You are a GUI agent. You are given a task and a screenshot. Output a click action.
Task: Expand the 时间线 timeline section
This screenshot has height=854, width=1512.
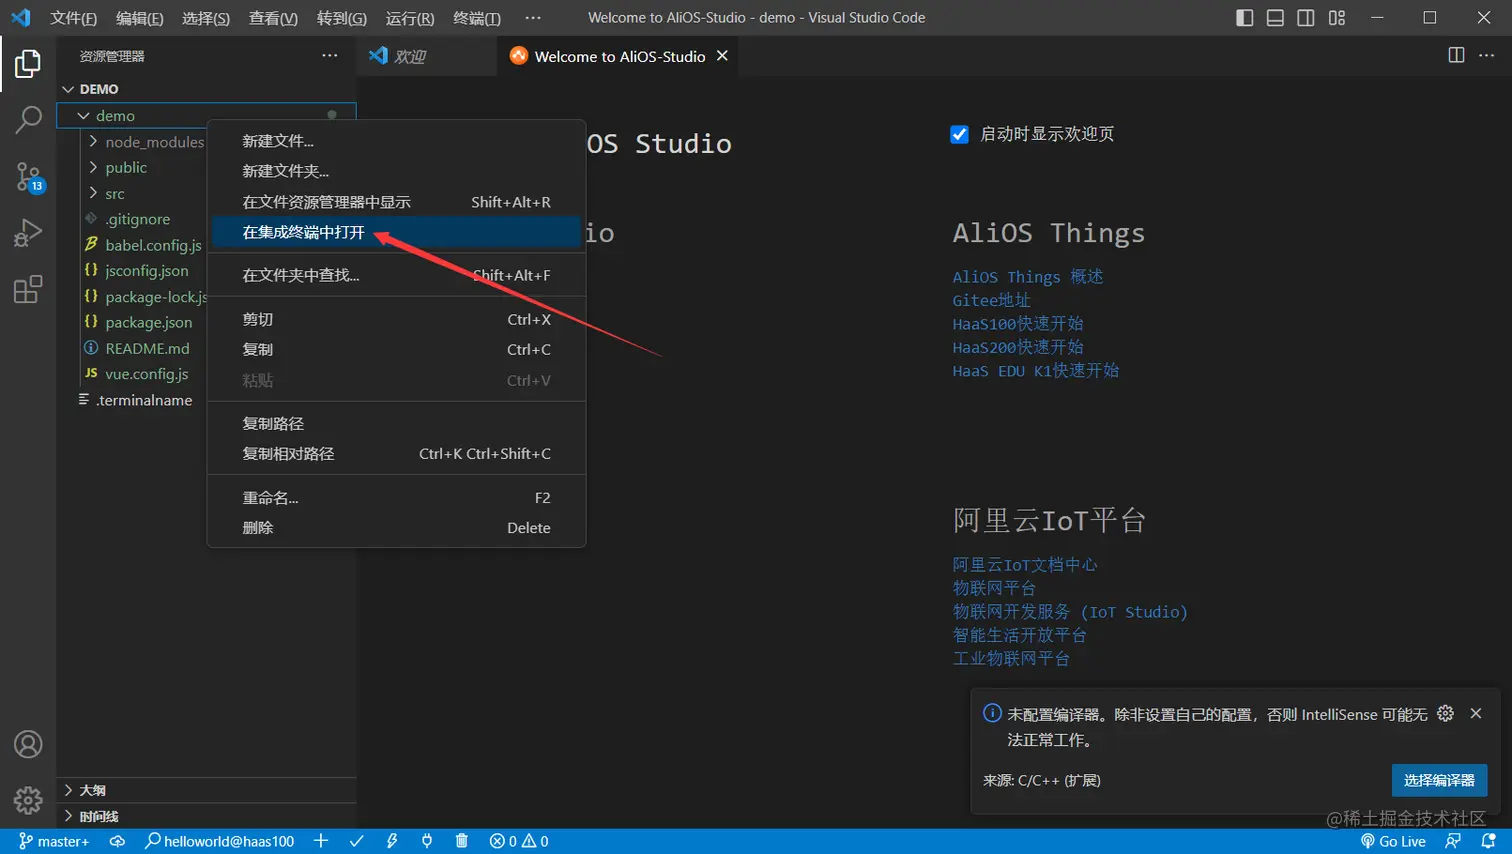[x=206, y=816]
